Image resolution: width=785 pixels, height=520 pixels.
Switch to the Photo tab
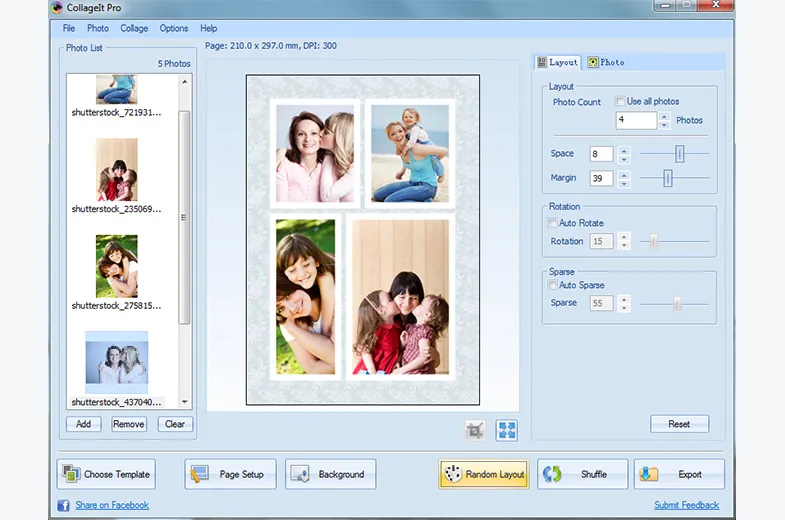click(606, 63)
